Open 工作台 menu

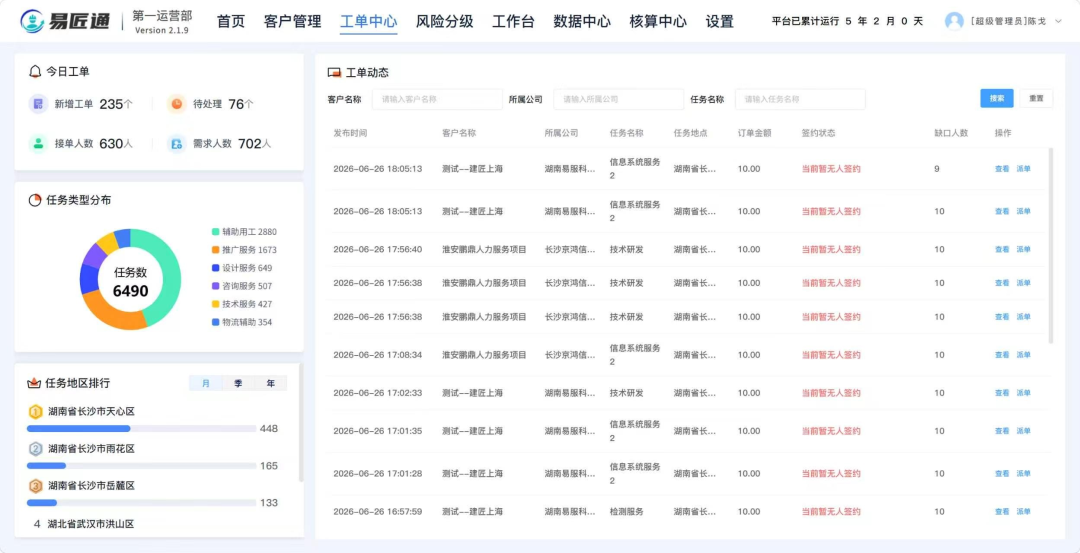click(513, 21)
